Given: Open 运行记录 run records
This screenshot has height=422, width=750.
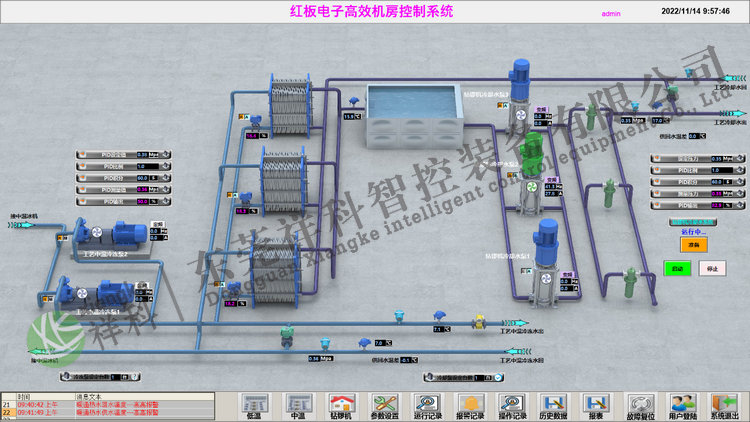Looking at the screenshot, I should click(x=427, y=405).
